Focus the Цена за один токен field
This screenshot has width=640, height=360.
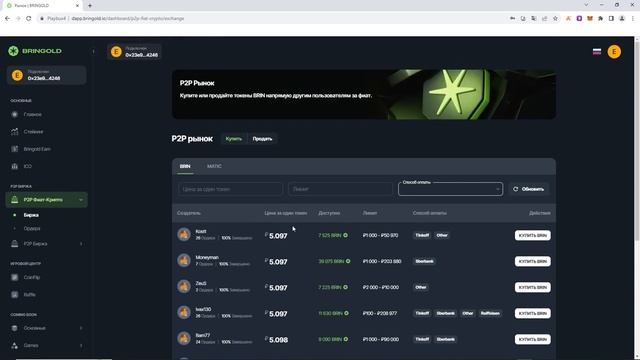pos(230,189)
